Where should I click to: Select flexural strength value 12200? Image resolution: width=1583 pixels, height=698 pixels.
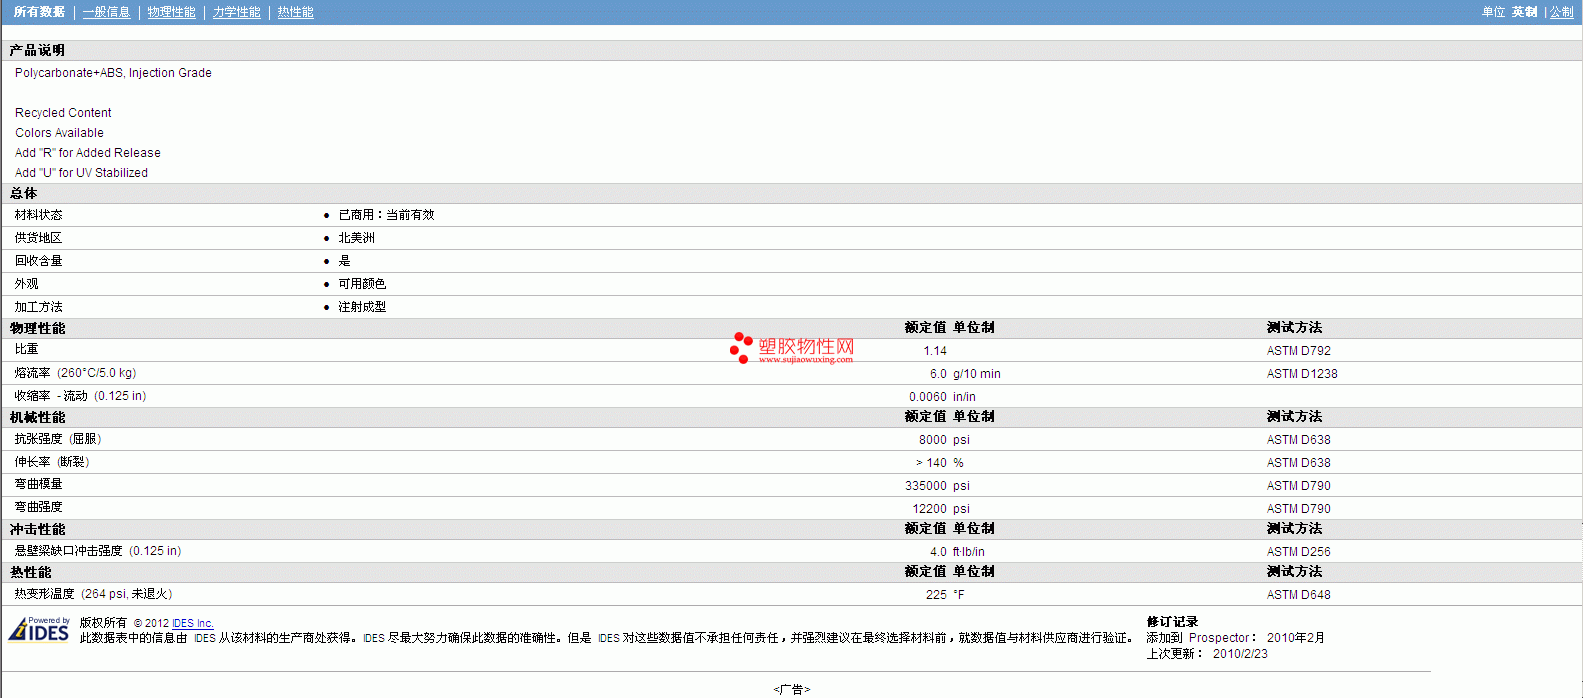pyautogui.click(x=929, y=509)
